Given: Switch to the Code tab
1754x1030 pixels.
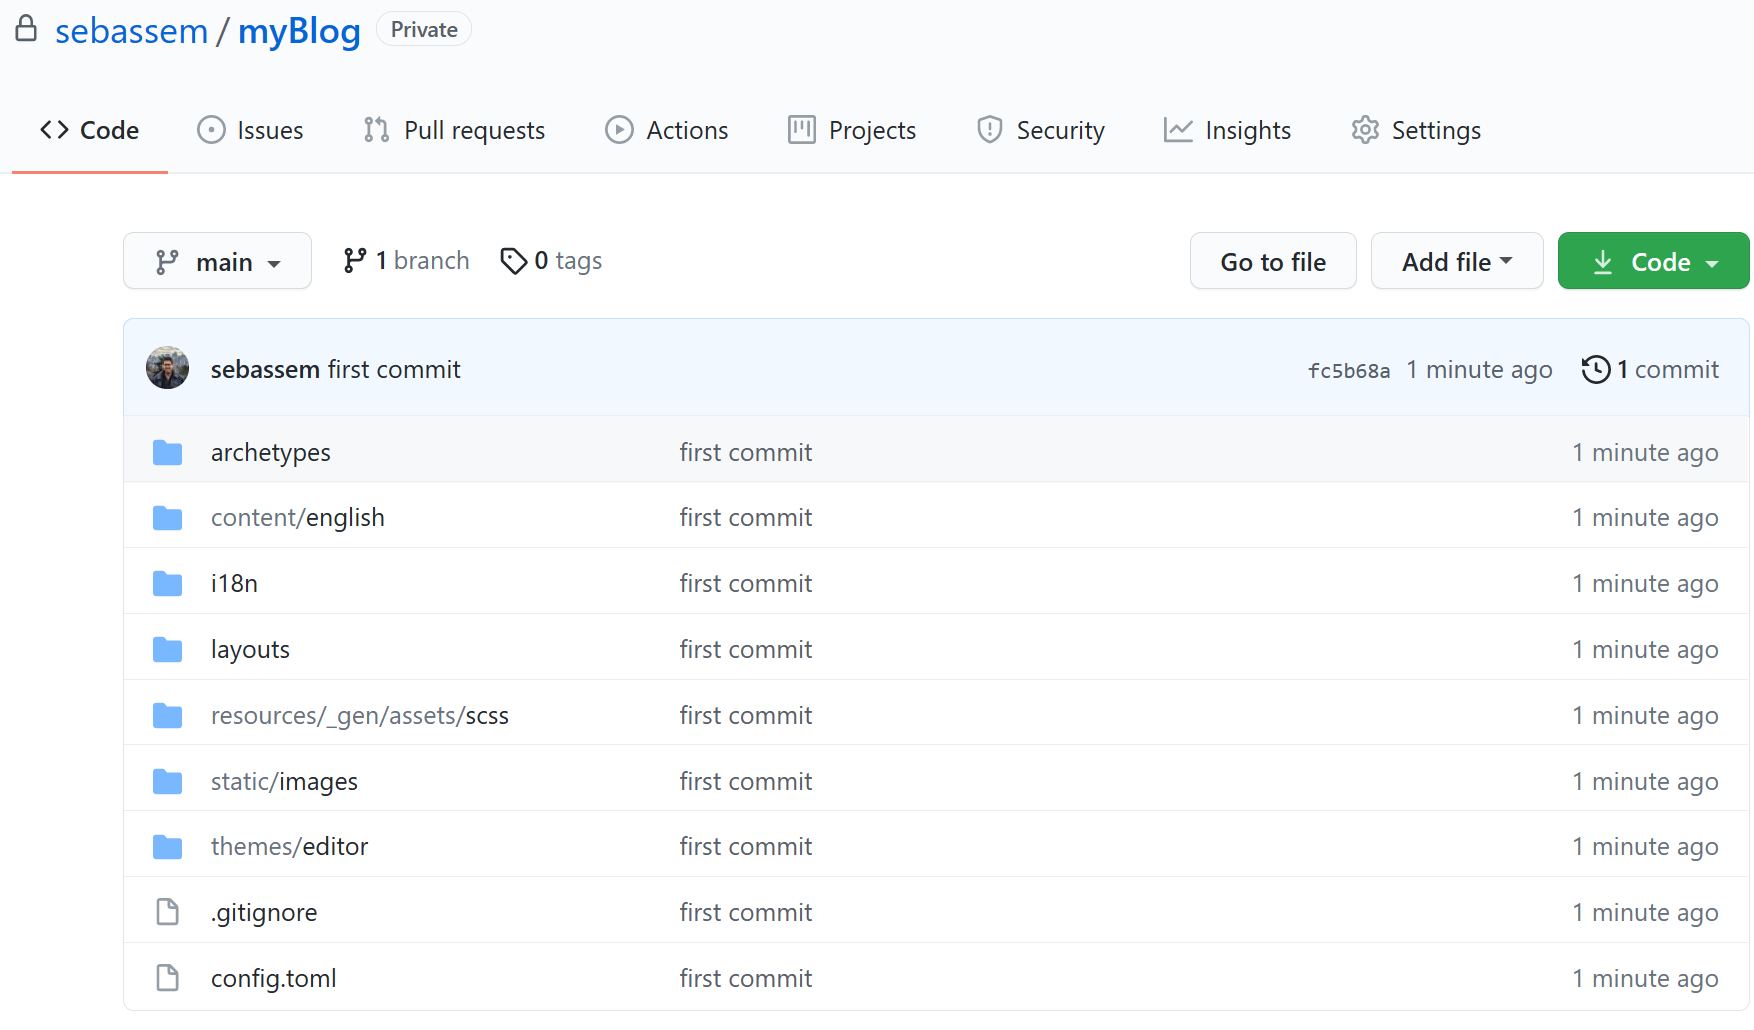Looking at the screenshot, I should coord(89,130).
